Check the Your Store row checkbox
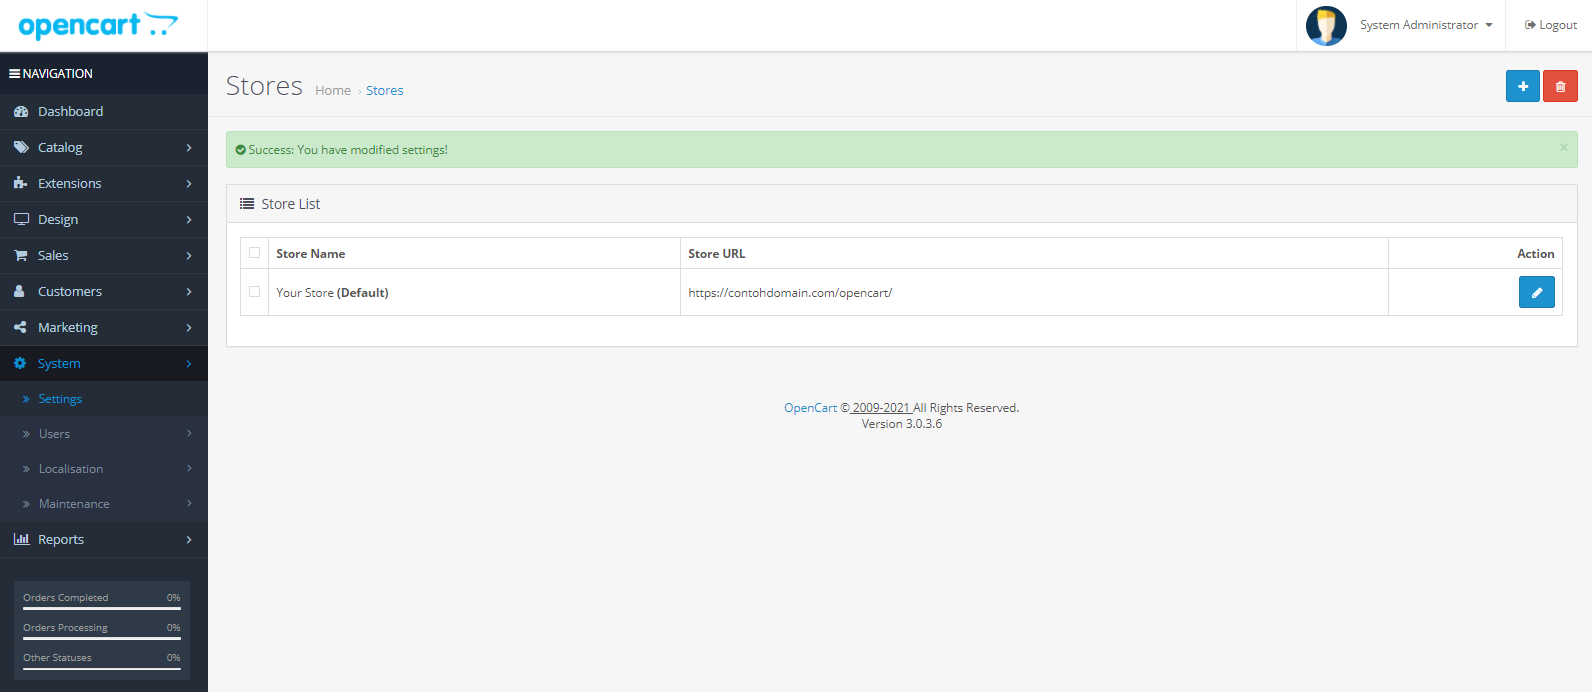 click(254, 292)
